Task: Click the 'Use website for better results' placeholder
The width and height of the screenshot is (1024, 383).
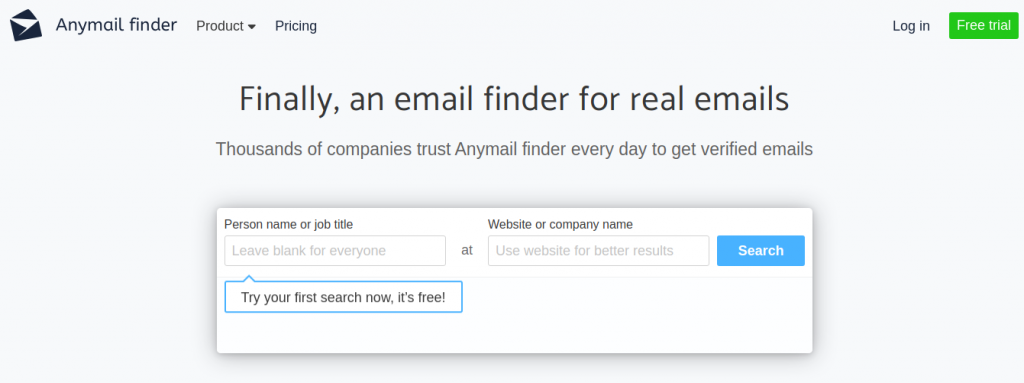Action: (x=584, y=251)
